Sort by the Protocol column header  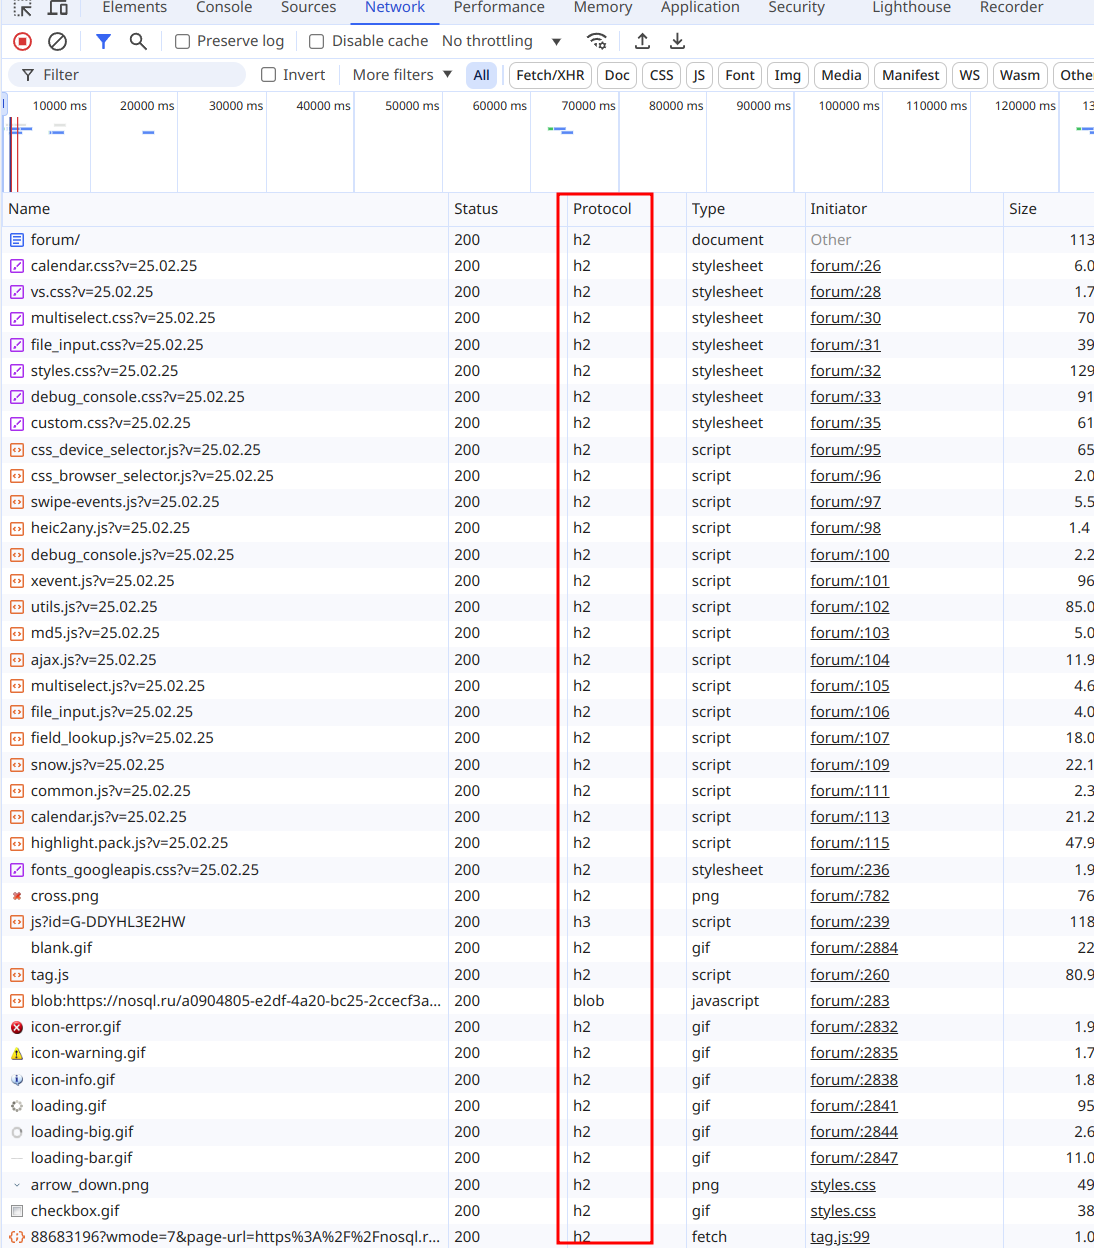point(602,209)
